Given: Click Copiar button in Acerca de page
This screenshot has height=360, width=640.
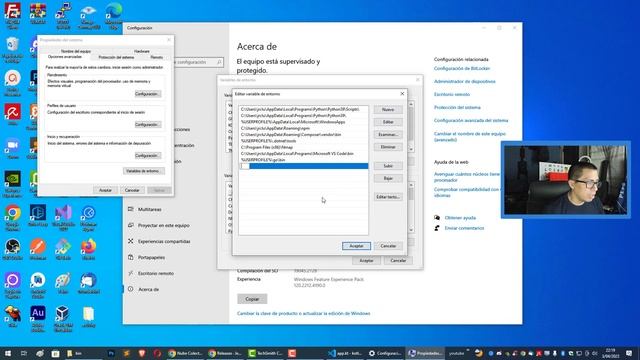Looking at the screenshot, I should click(252, 299).
